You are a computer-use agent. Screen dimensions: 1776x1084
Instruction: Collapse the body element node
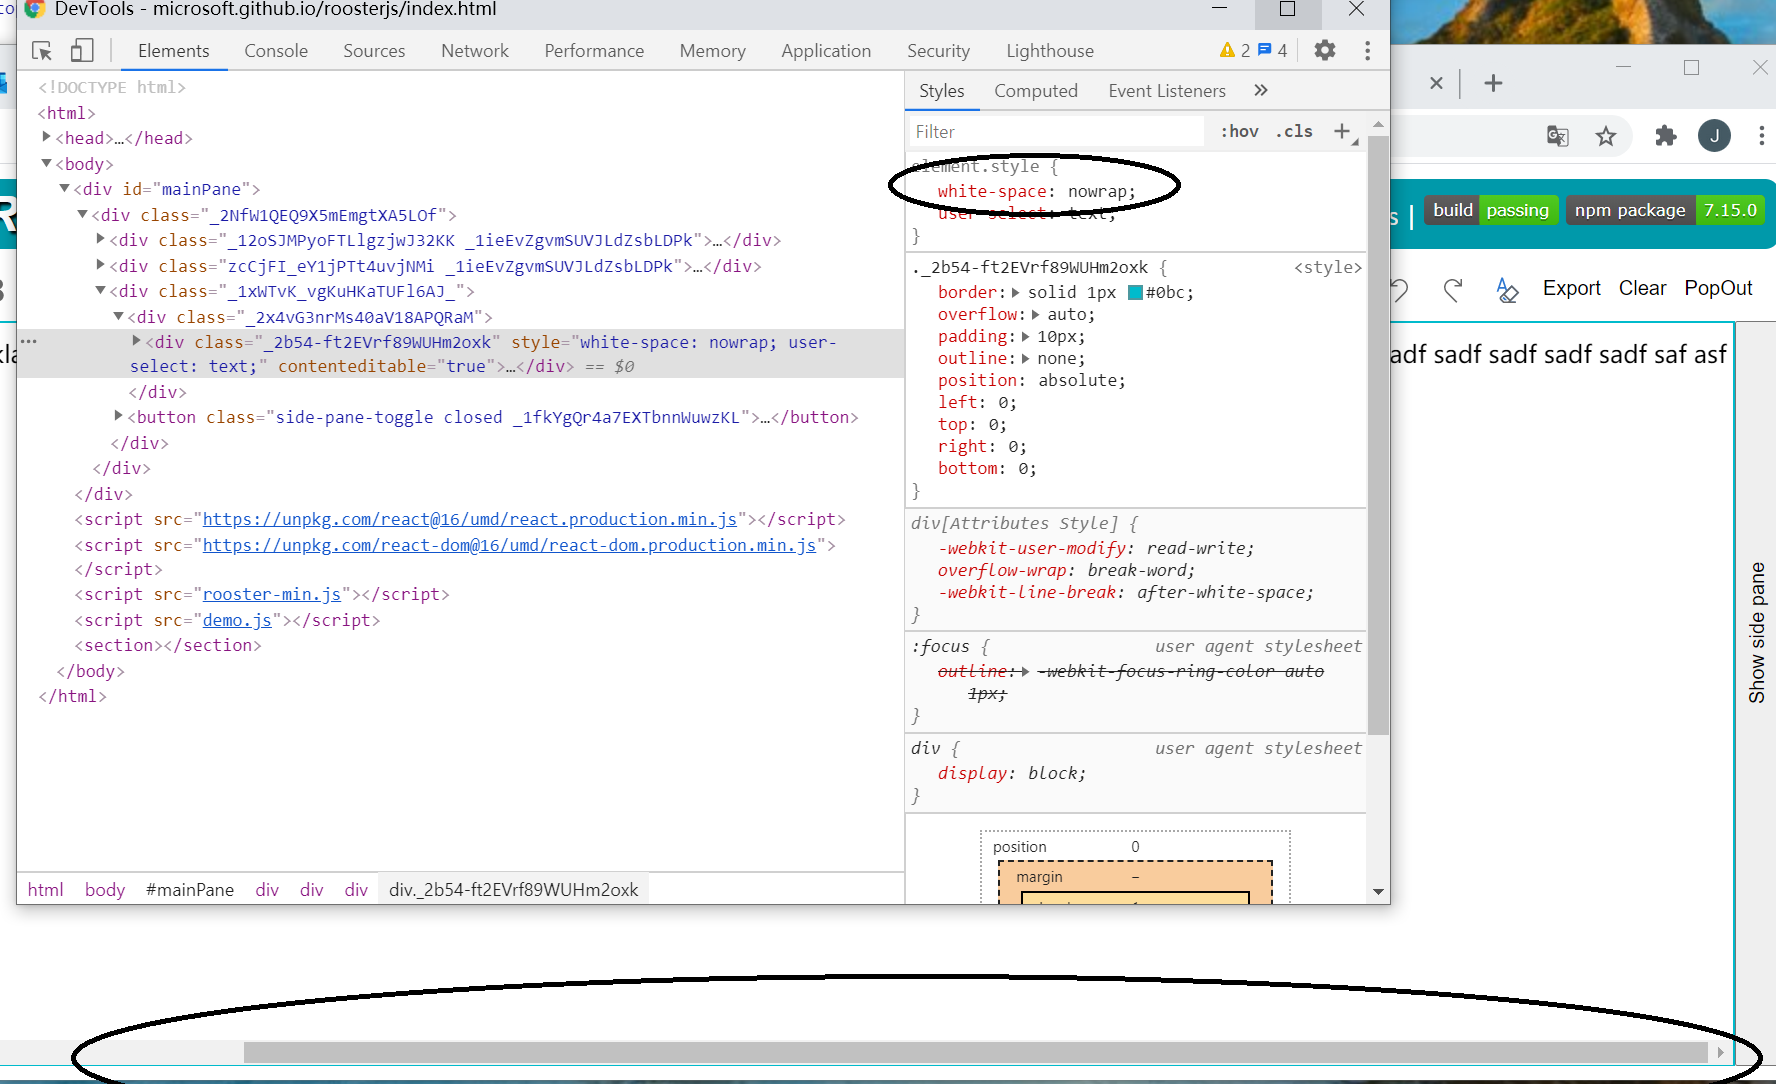pos(46,163)
